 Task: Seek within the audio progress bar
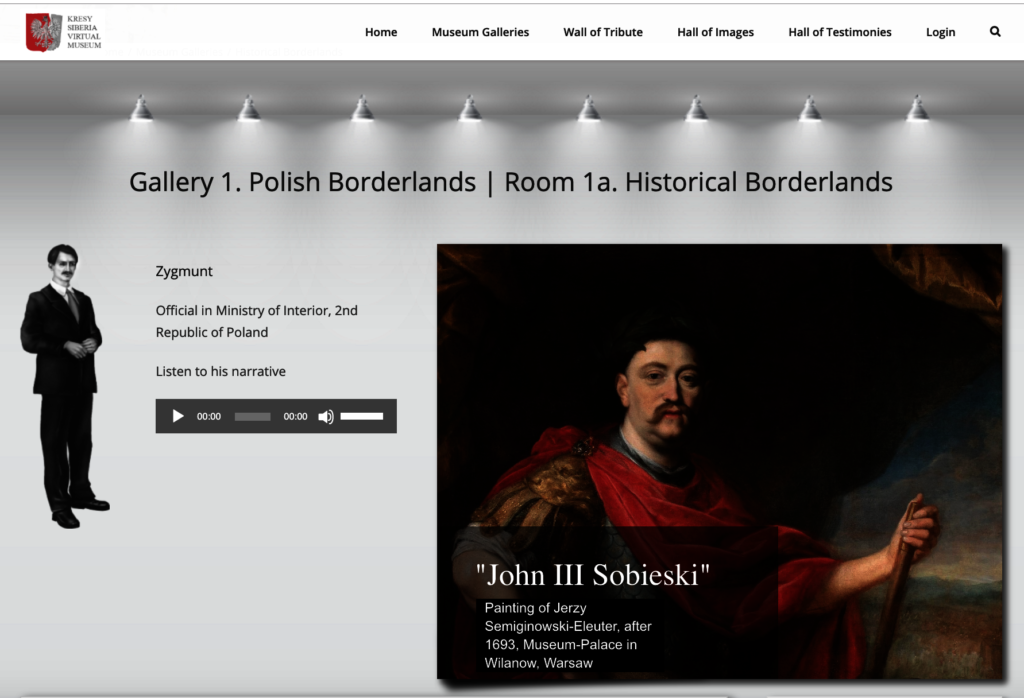coord(252,417)
